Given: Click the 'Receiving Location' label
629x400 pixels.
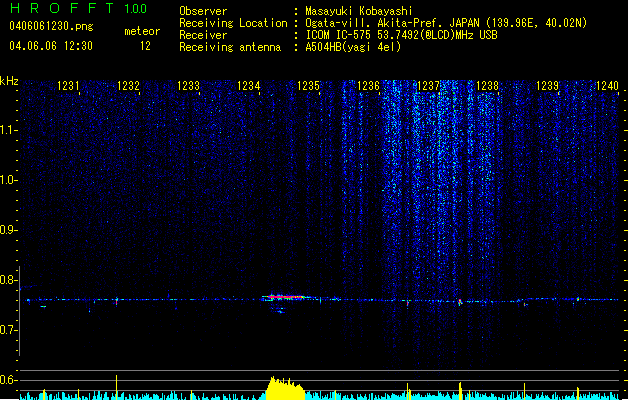Looking at the screenshot, I should pyautogui.click(x=233, y=23).
